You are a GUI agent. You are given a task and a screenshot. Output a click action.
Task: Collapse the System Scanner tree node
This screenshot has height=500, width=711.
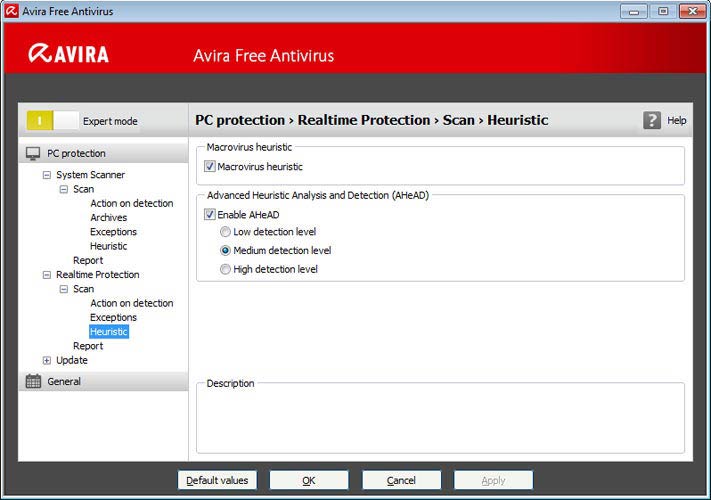(46, 175)
